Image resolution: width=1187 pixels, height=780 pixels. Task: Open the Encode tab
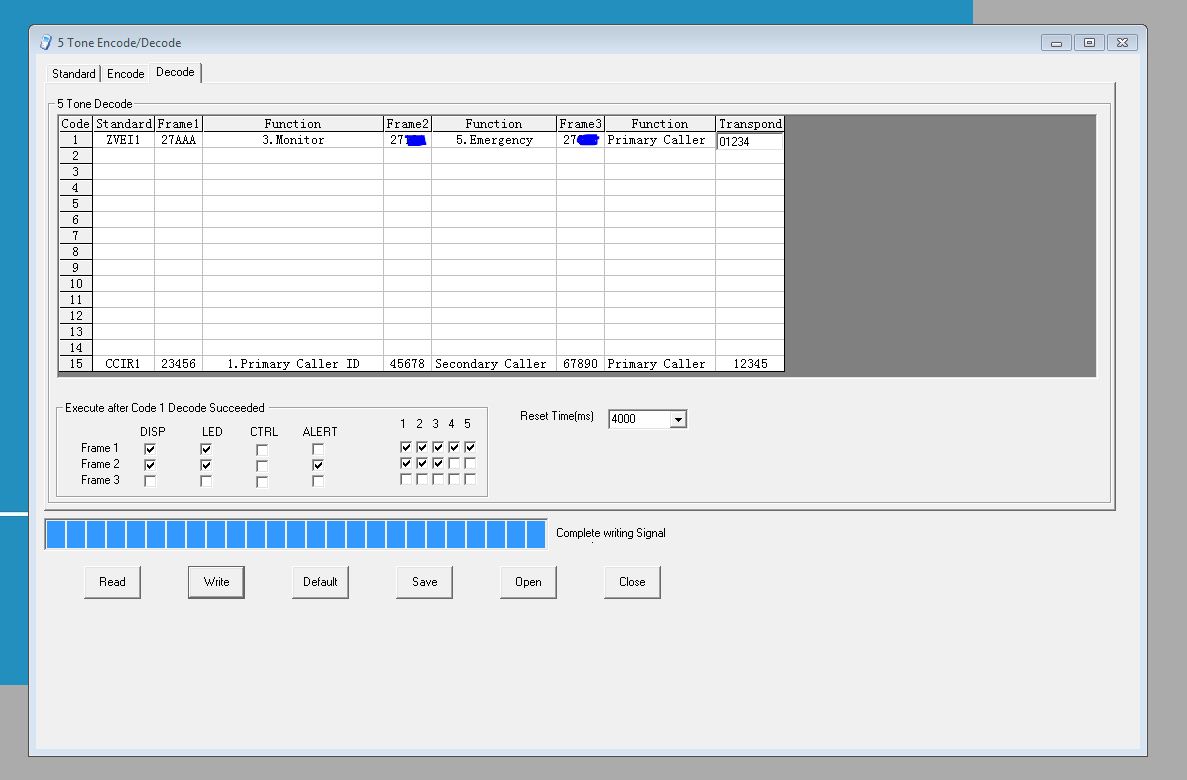tap(126, 74)
